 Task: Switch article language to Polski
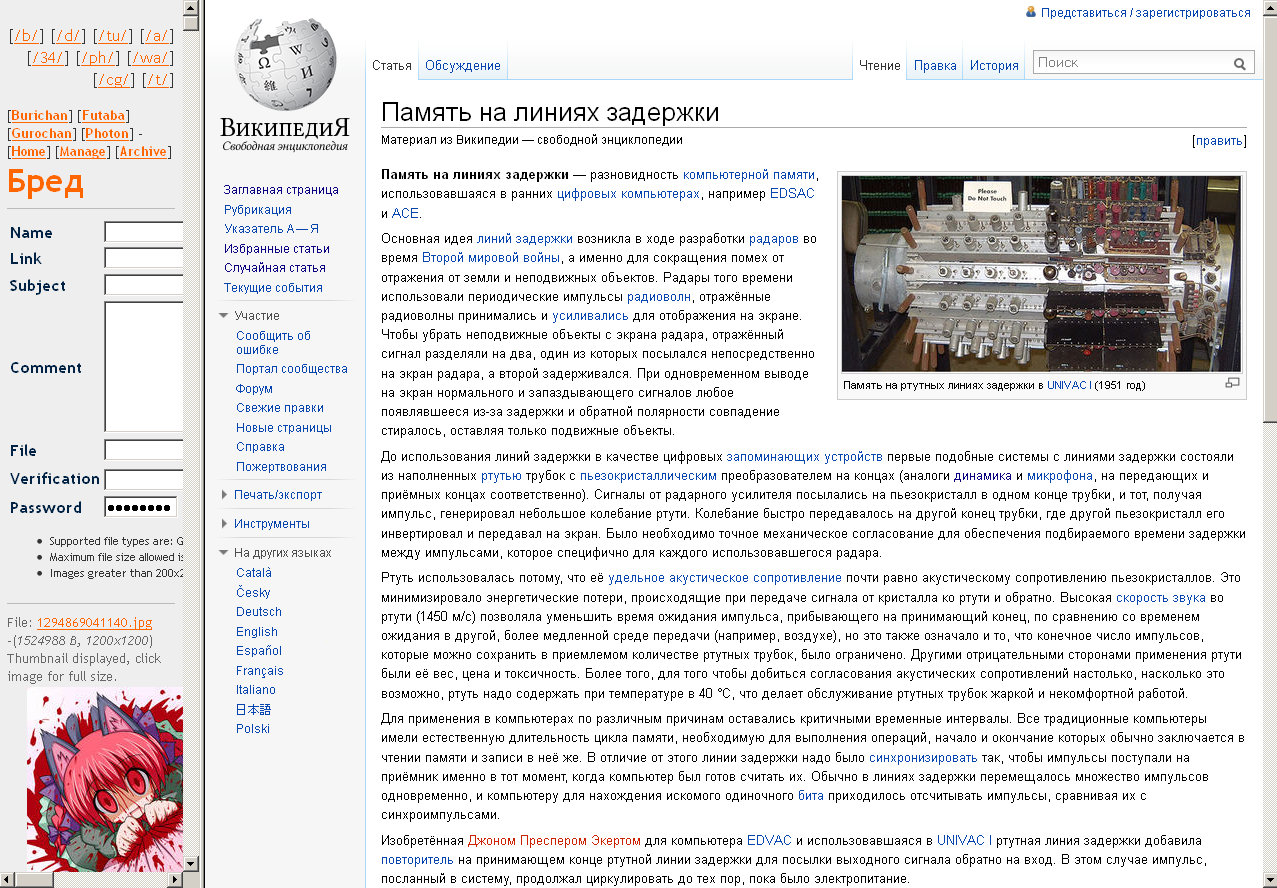[253, 729]
